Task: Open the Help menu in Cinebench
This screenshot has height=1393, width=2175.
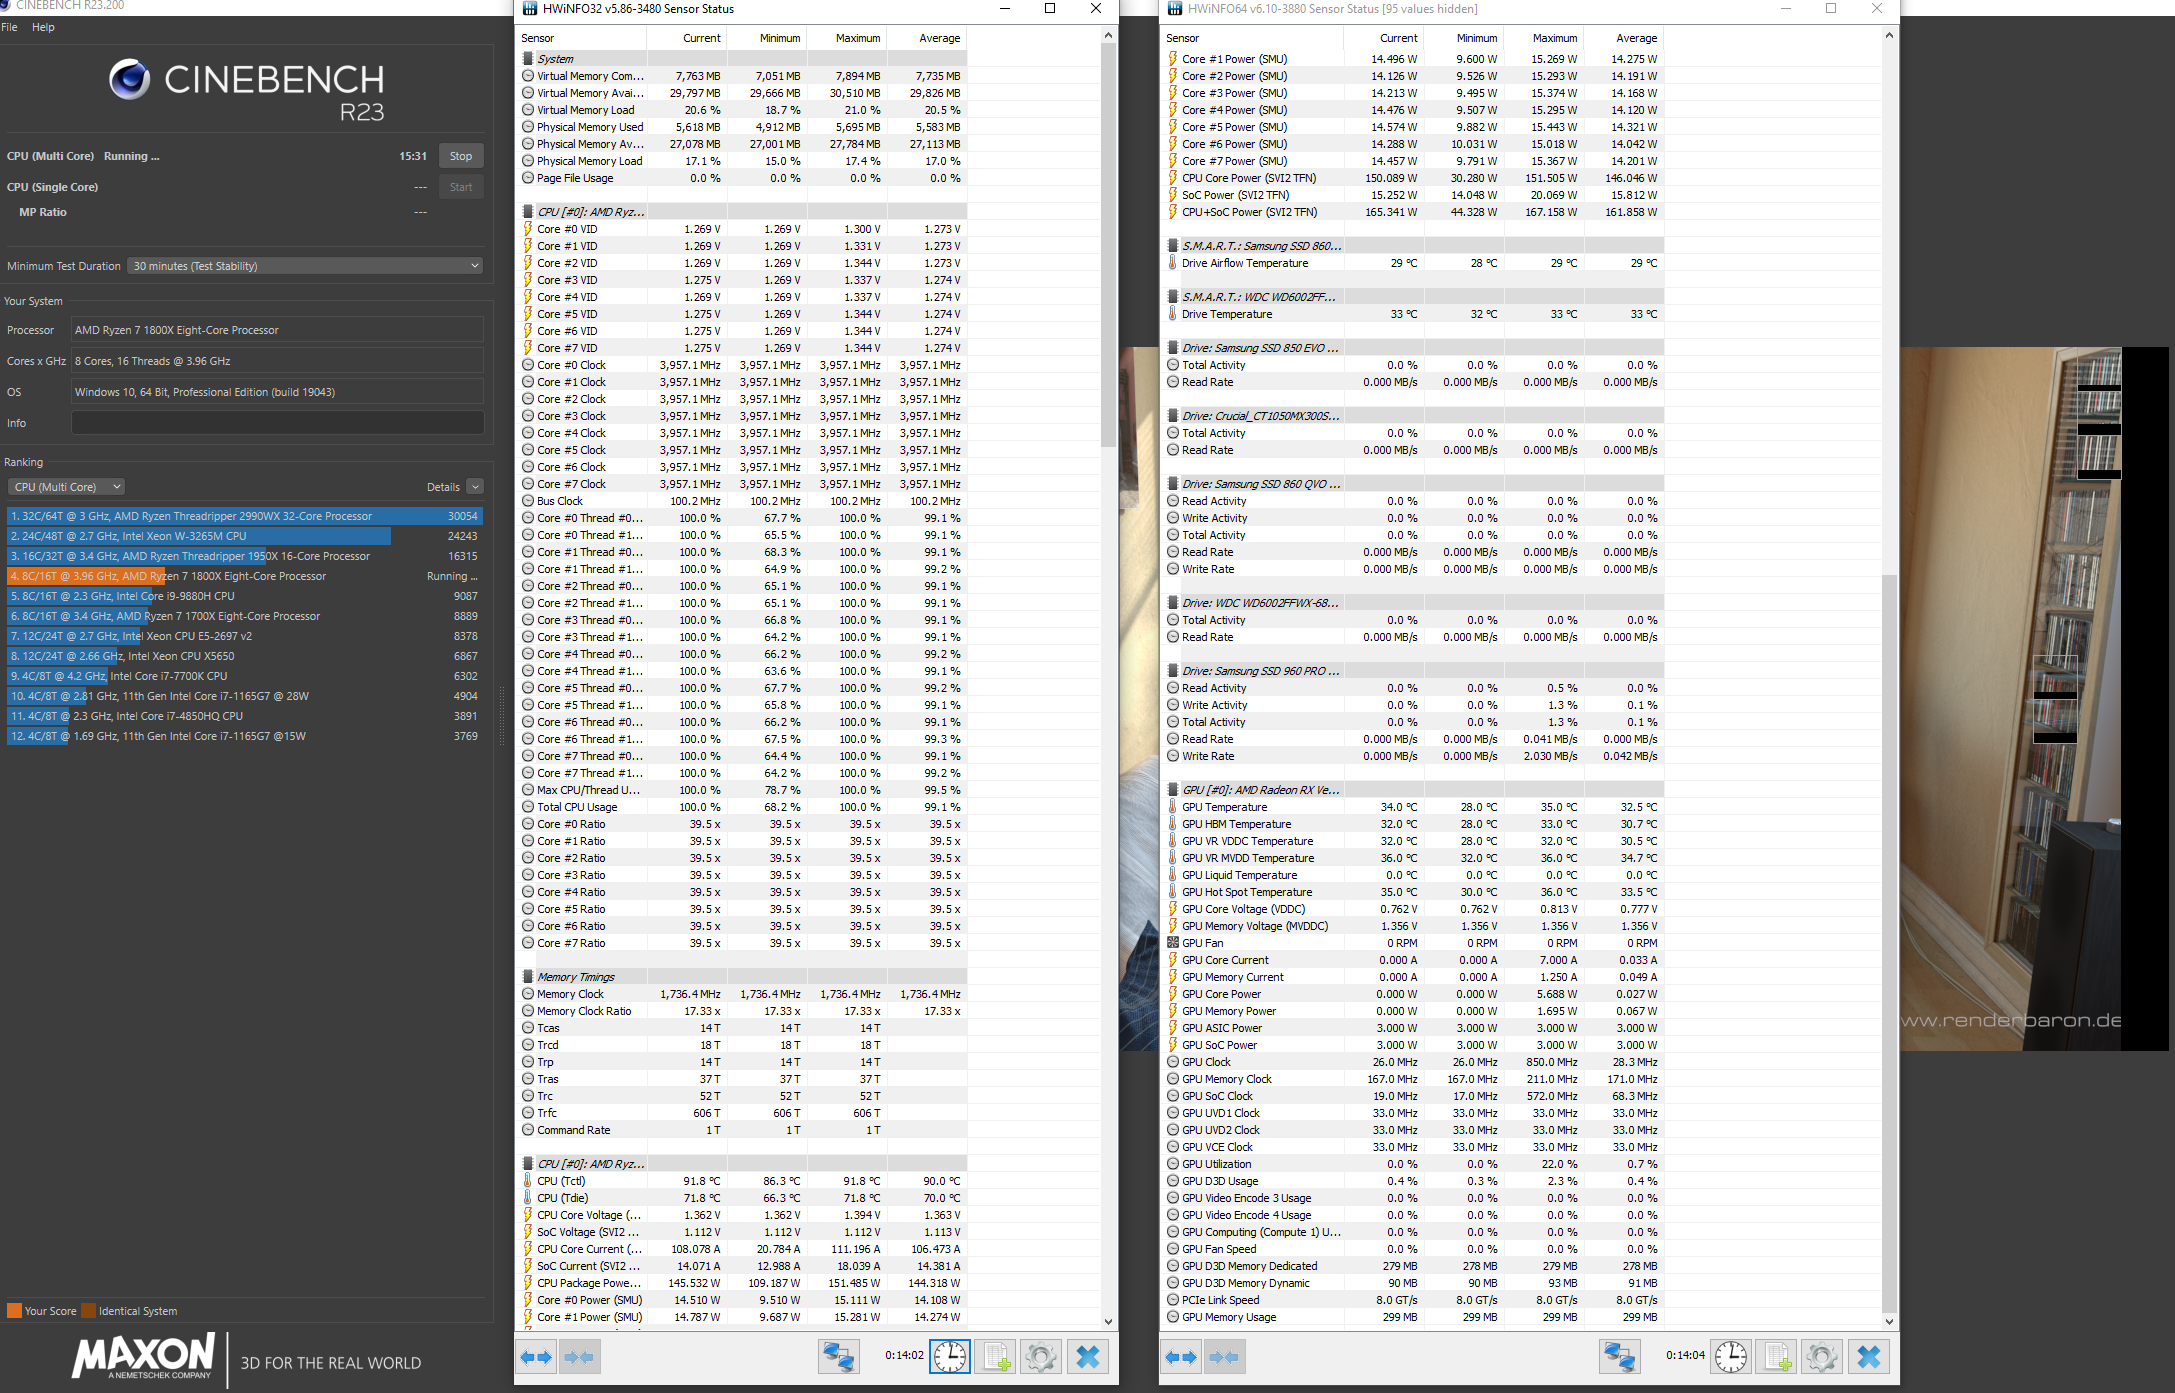Action: click(x=43, y=27)
